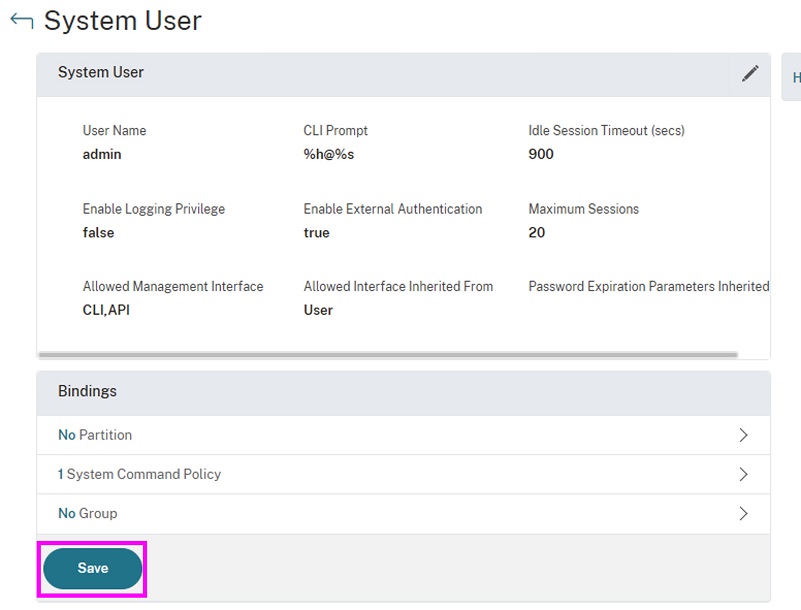Select the admin User Name value
The height and width of the screenshot is (610, 801).
pos(102,154)
